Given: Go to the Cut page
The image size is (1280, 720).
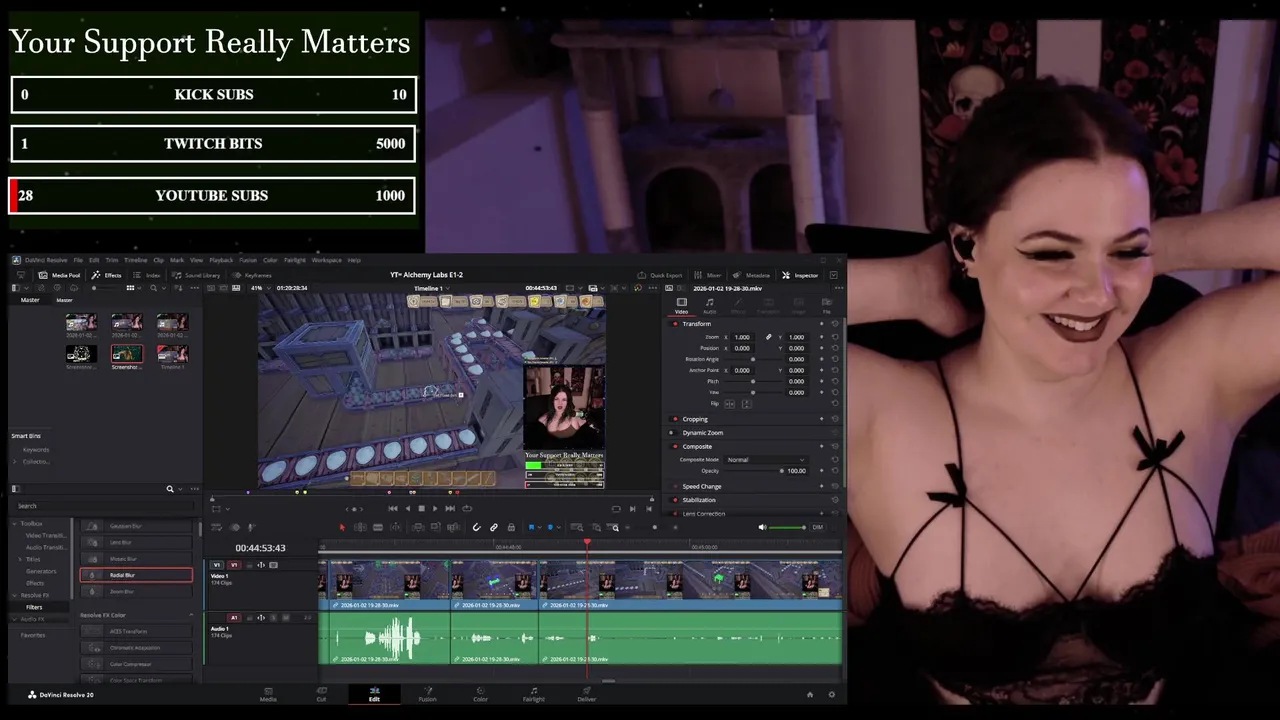Looking at the screenshot, I should pyautogui.click(x=321, y=694).
